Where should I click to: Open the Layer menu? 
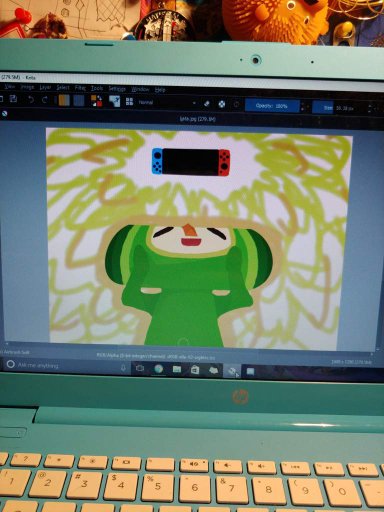tap(45, 87)
